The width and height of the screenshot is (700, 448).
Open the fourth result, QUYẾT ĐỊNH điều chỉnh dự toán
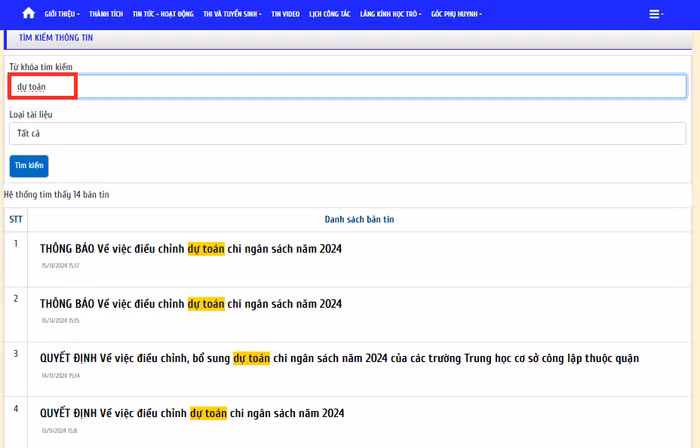(x=192, y=413)
